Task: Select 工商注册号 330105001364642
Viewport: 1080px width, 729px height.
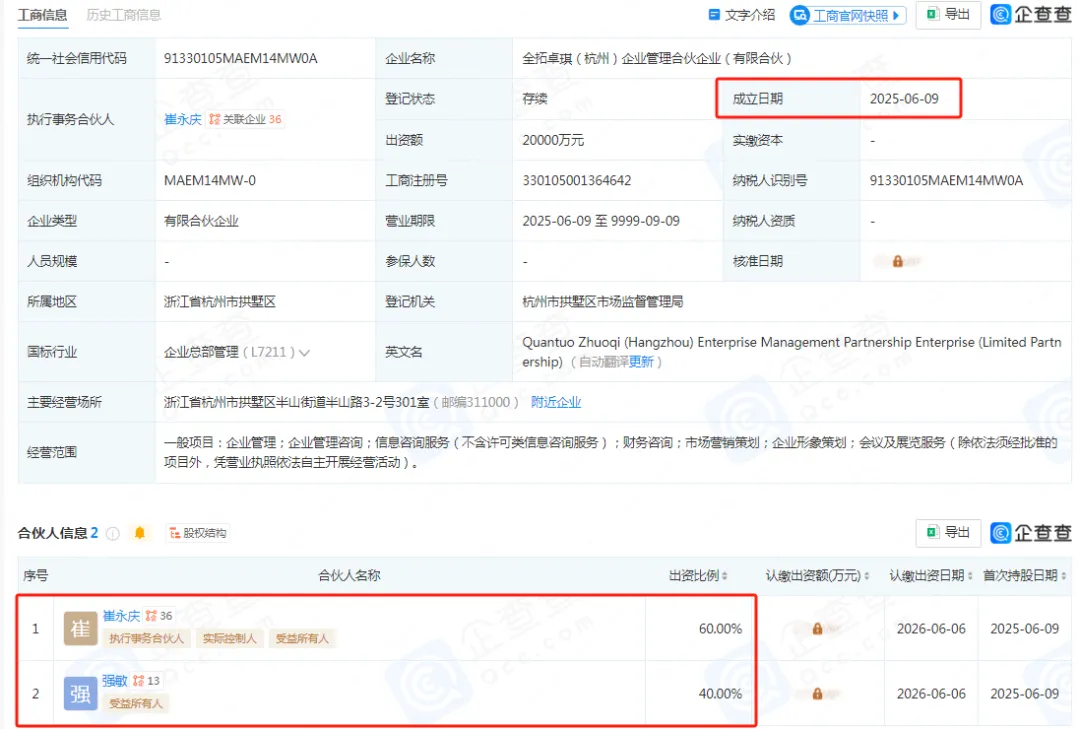Action: [577, 181]
